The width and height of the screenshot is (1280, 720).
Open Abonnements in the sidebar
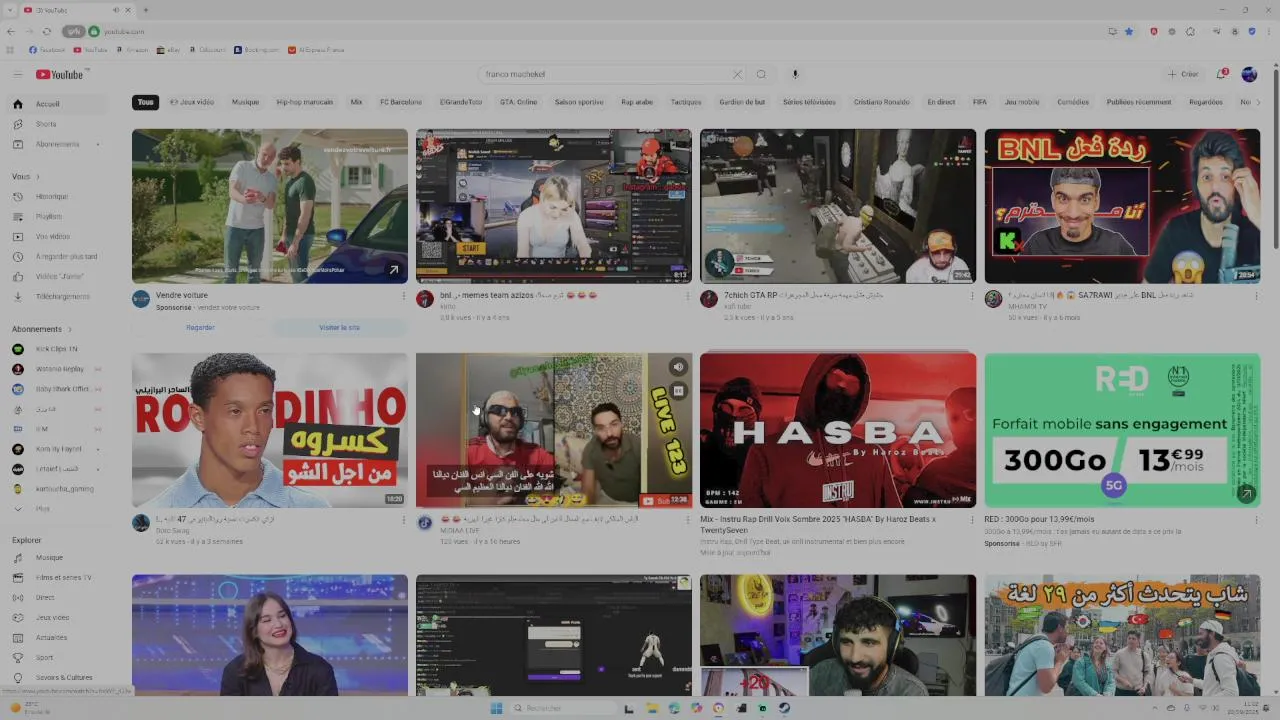[x=56, y=144]
